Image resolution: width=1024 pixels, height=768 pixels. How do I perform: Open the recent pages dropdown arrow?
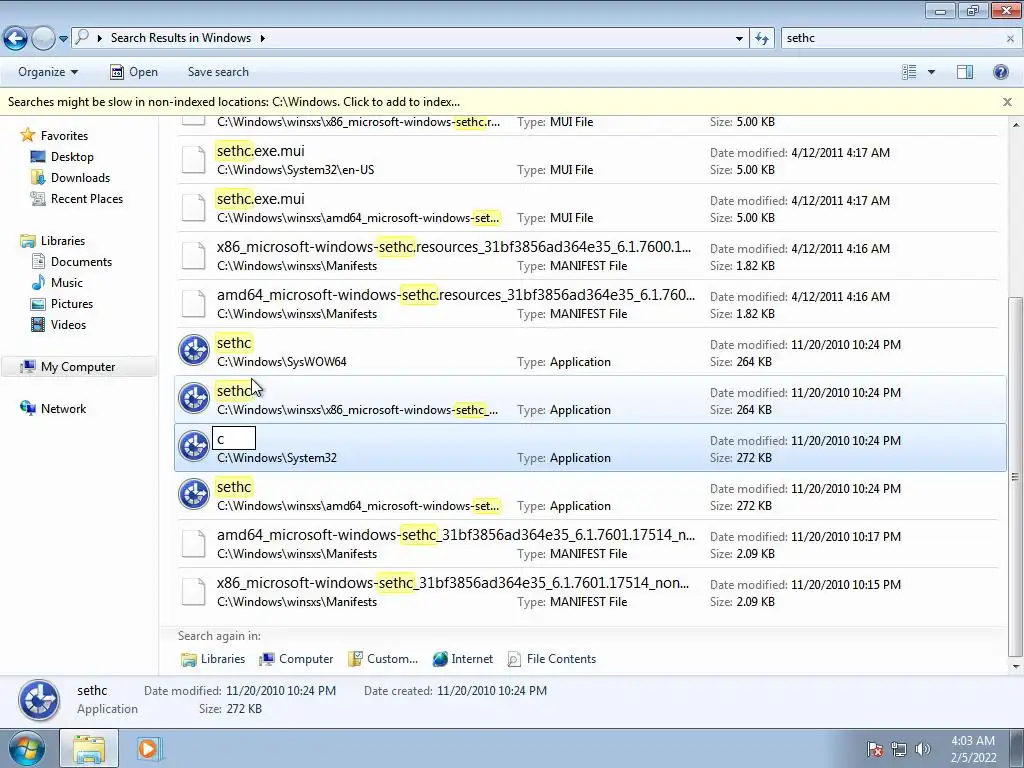(x=63, y=39)
